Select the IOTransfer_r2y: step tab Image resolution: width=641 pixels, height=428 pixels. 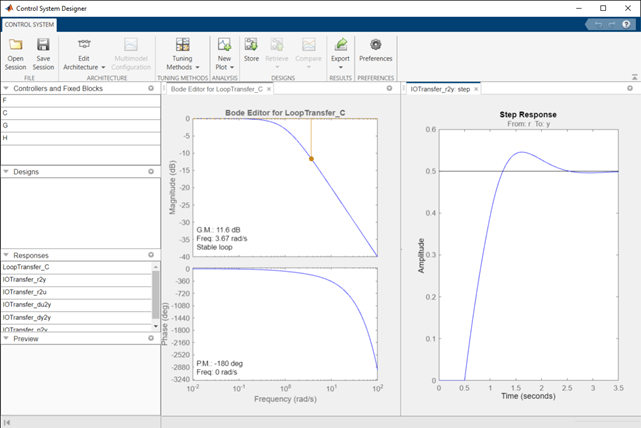[x=440, y=89]
